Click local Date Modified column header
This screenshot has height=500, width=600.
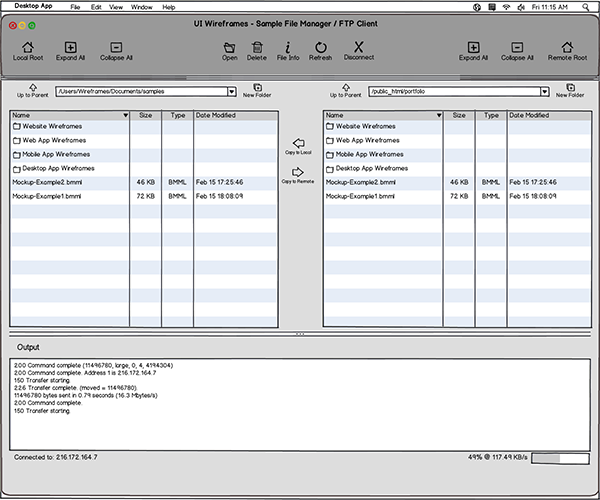[236, 115]
